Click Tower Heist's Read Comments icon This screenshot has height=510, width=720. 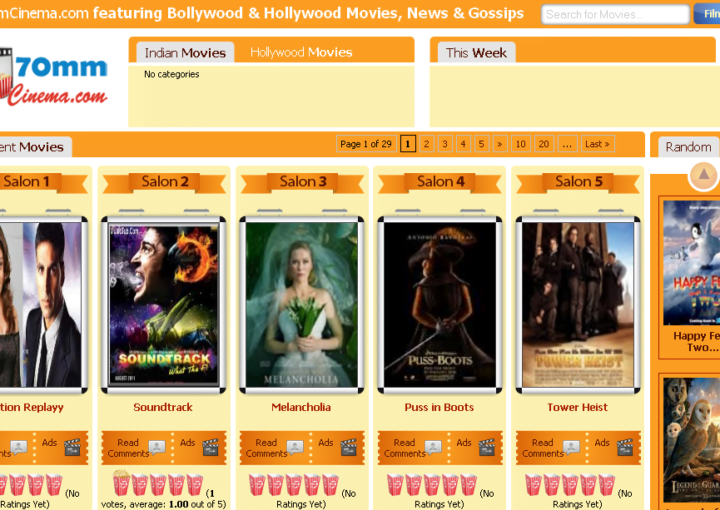(571, 447)
